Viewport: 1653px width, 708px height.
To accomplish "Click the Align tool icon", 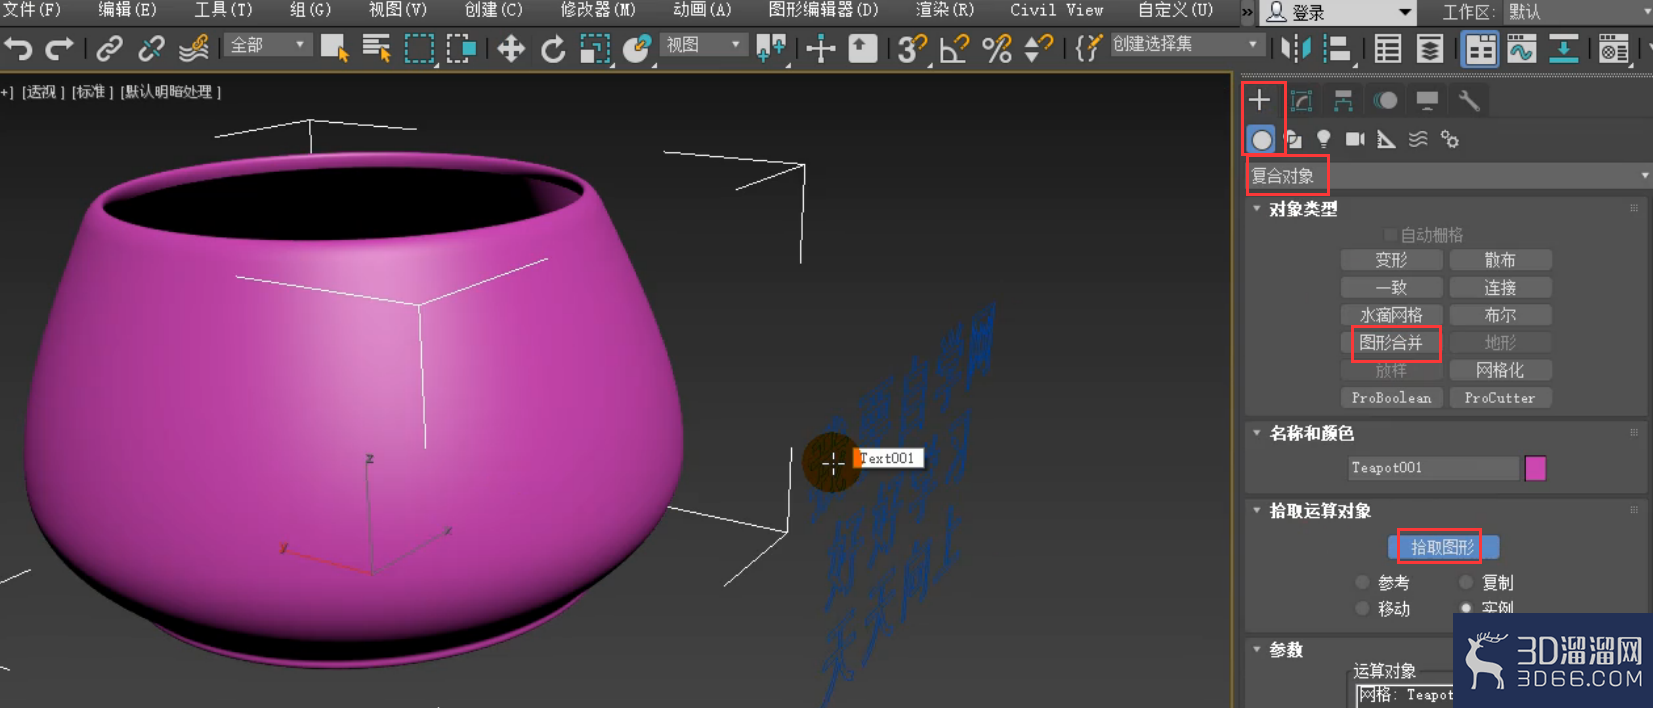I will pyautogui.click(x=1337, y=47).
